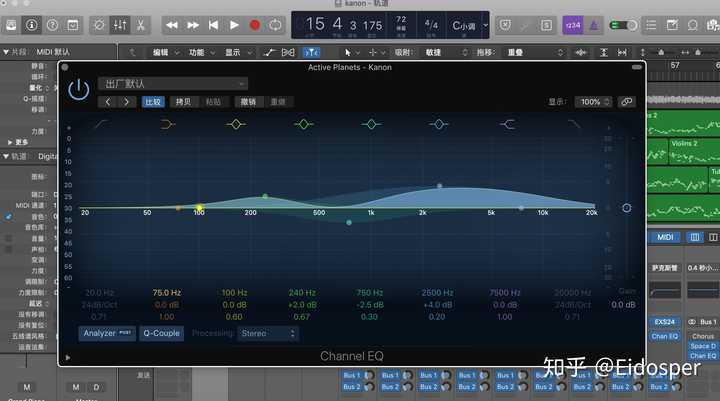Open the Loop Browser icon
This screenshot has width=720, height=401.
[x=692, y=25]
